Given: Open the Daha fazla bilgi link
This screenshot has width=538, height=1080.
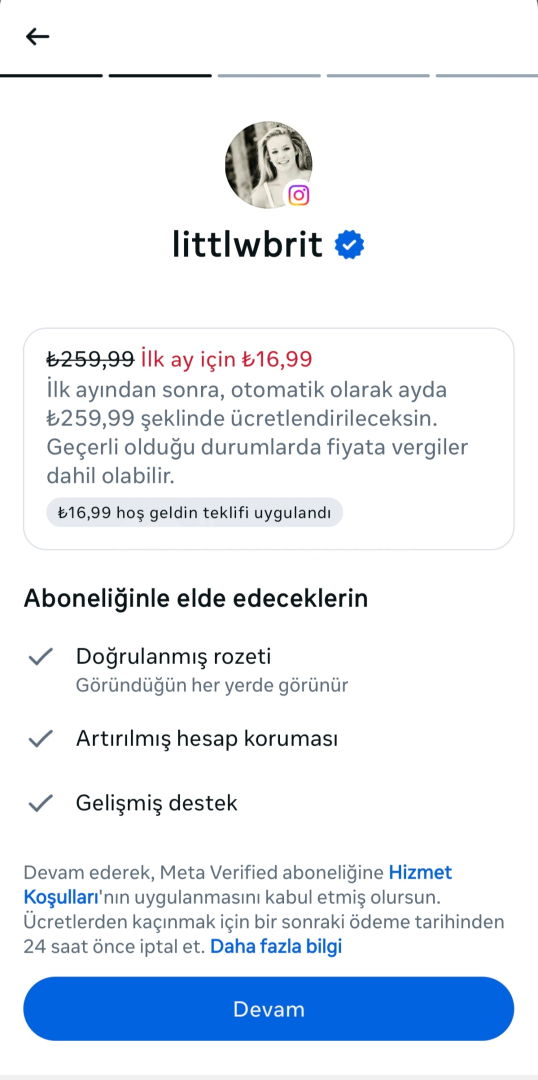Looking at the screenshot, I should coord(276,946).
